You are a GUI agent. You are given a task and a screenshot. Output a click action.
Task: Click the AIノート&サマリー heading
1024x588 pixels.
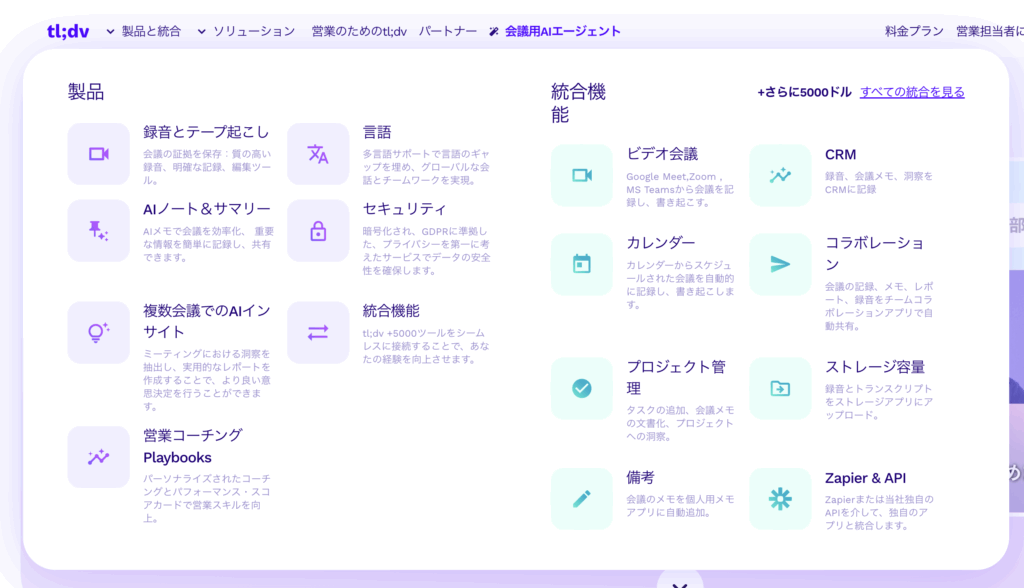click(207, 209)
